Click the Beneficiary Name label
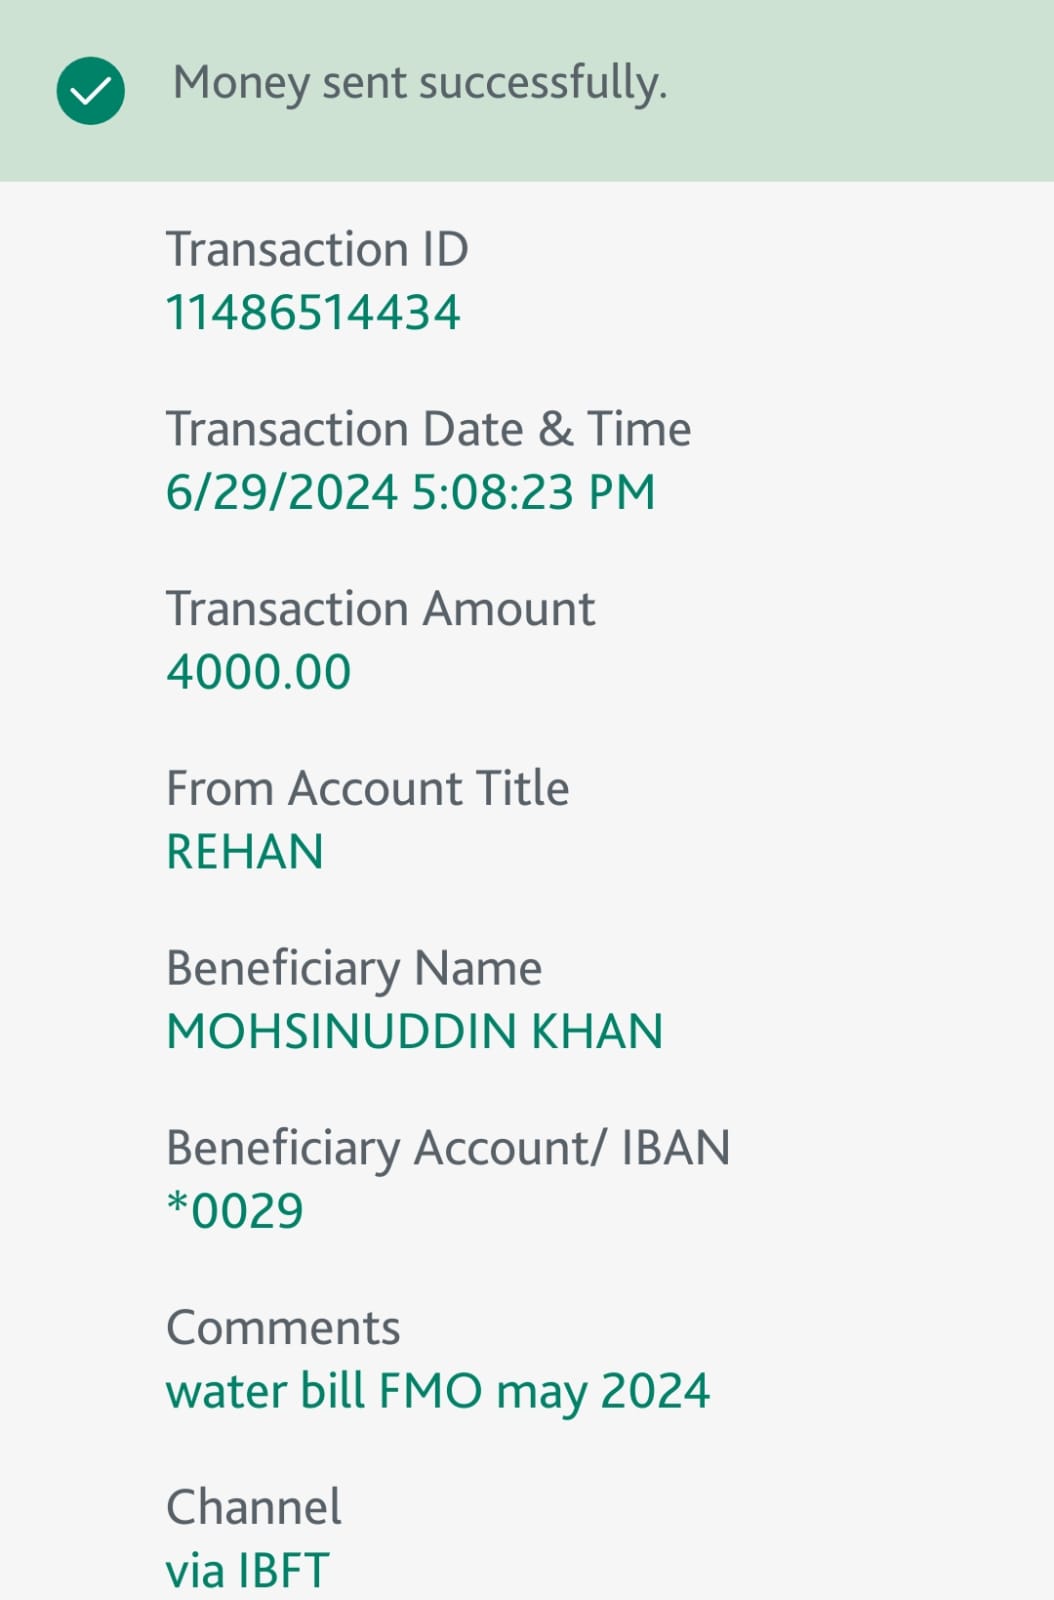This screenshot has width=1054, height=1600. pyautogui.click(x=354, y=968)
